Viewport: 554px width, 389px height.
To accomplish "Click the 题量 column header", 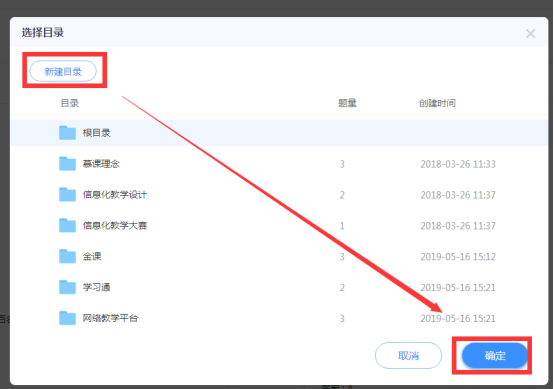I will [x=347, y=103].
